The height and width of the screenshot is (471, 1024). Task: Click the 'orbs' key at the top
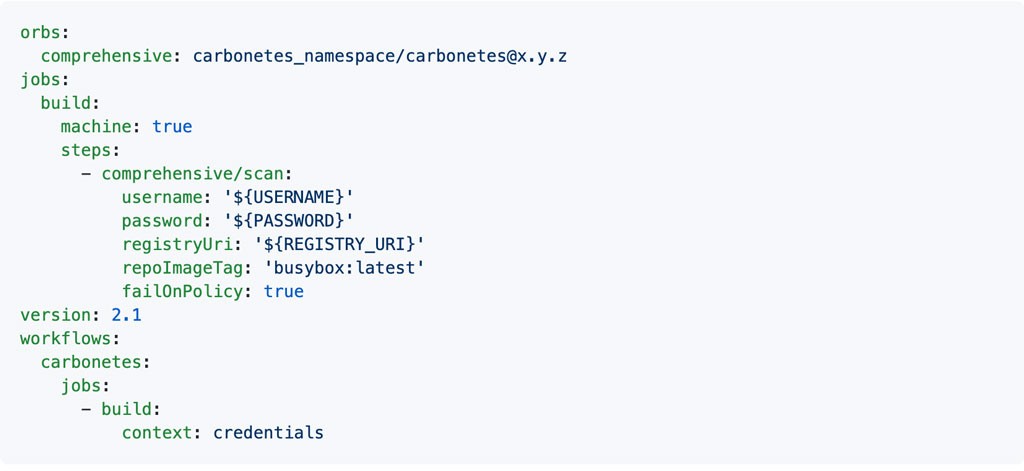40,33
